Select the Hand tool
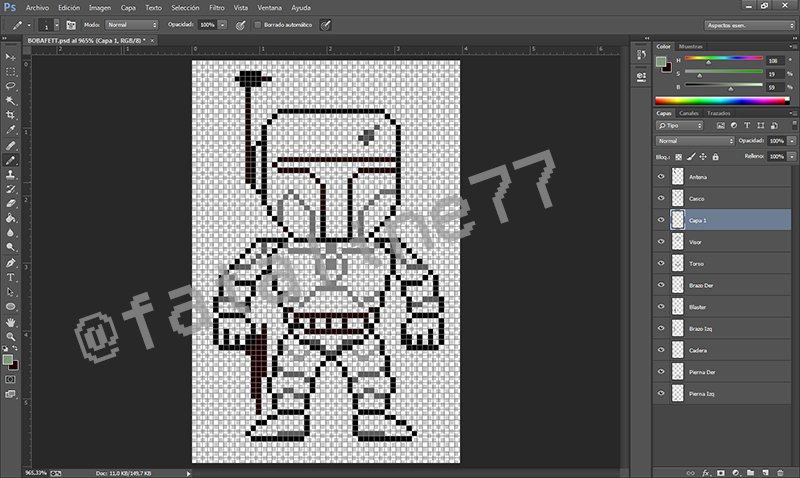This screenshot has width=800, height=478. click(10, 322)
